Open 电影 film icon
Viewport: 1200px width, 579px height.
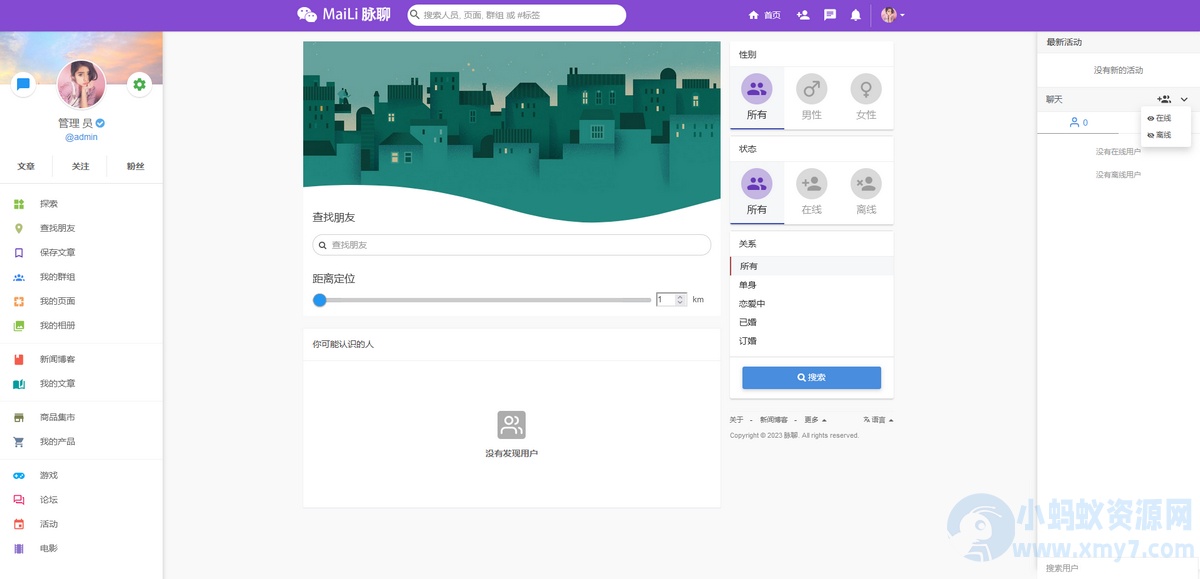point(19,548)
